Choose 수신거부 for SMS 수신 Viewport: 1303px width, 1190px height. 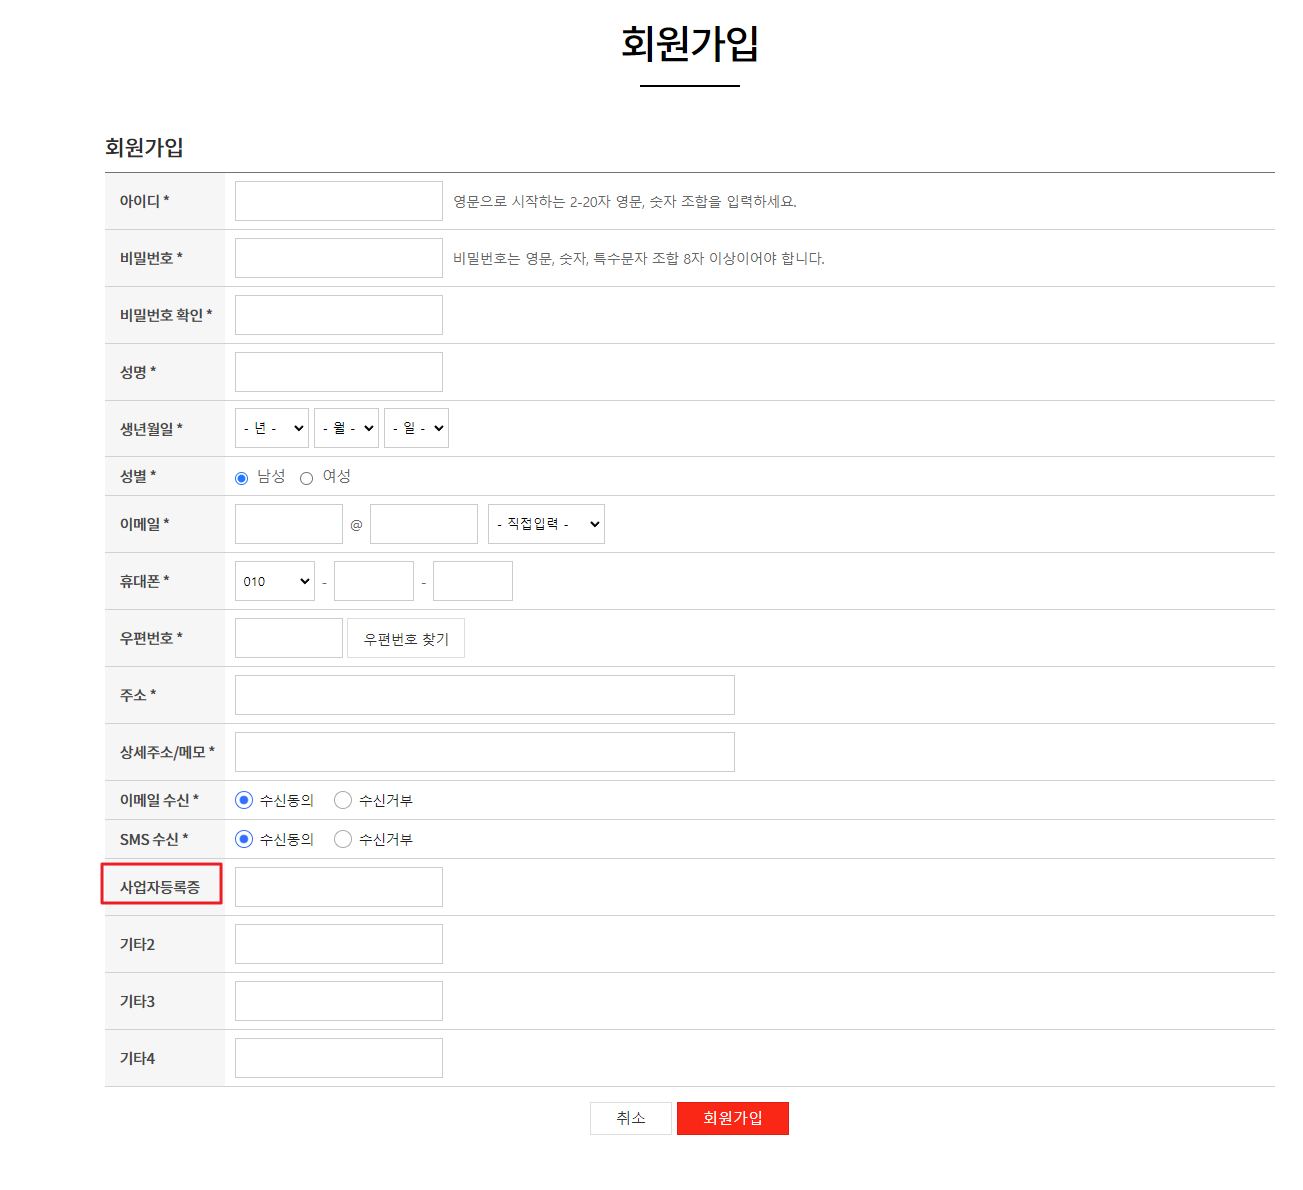coord(343,839)
